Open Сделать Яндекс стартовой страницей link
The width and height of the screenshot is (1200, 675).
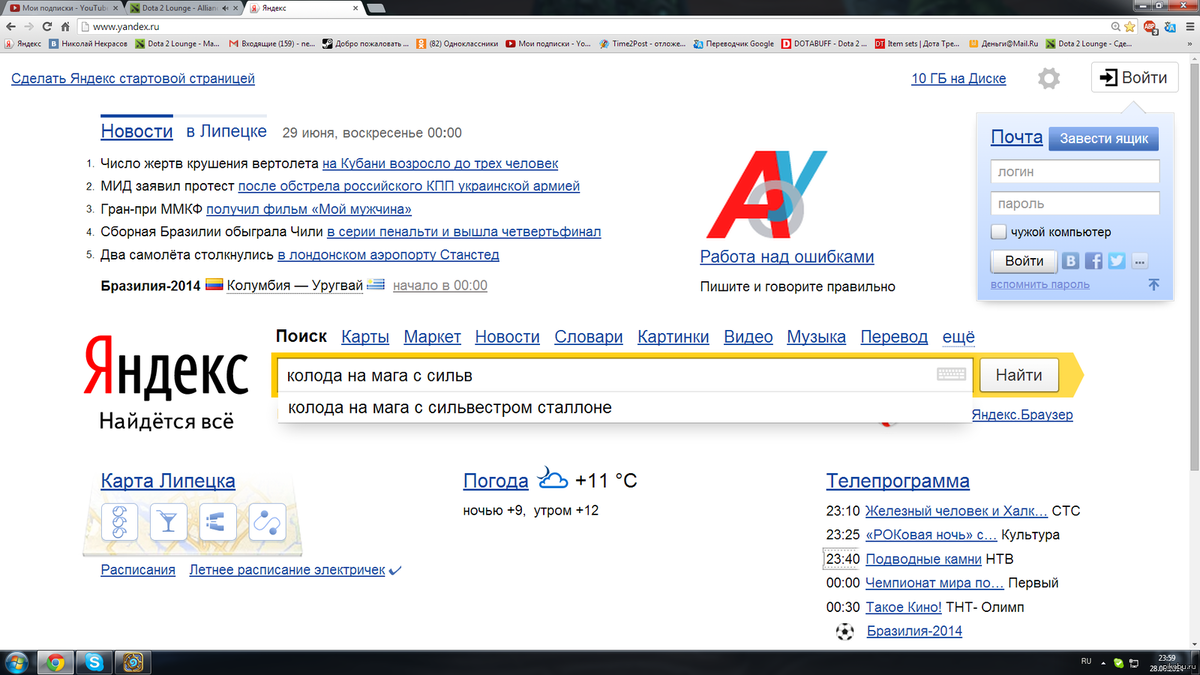[133, 78]
